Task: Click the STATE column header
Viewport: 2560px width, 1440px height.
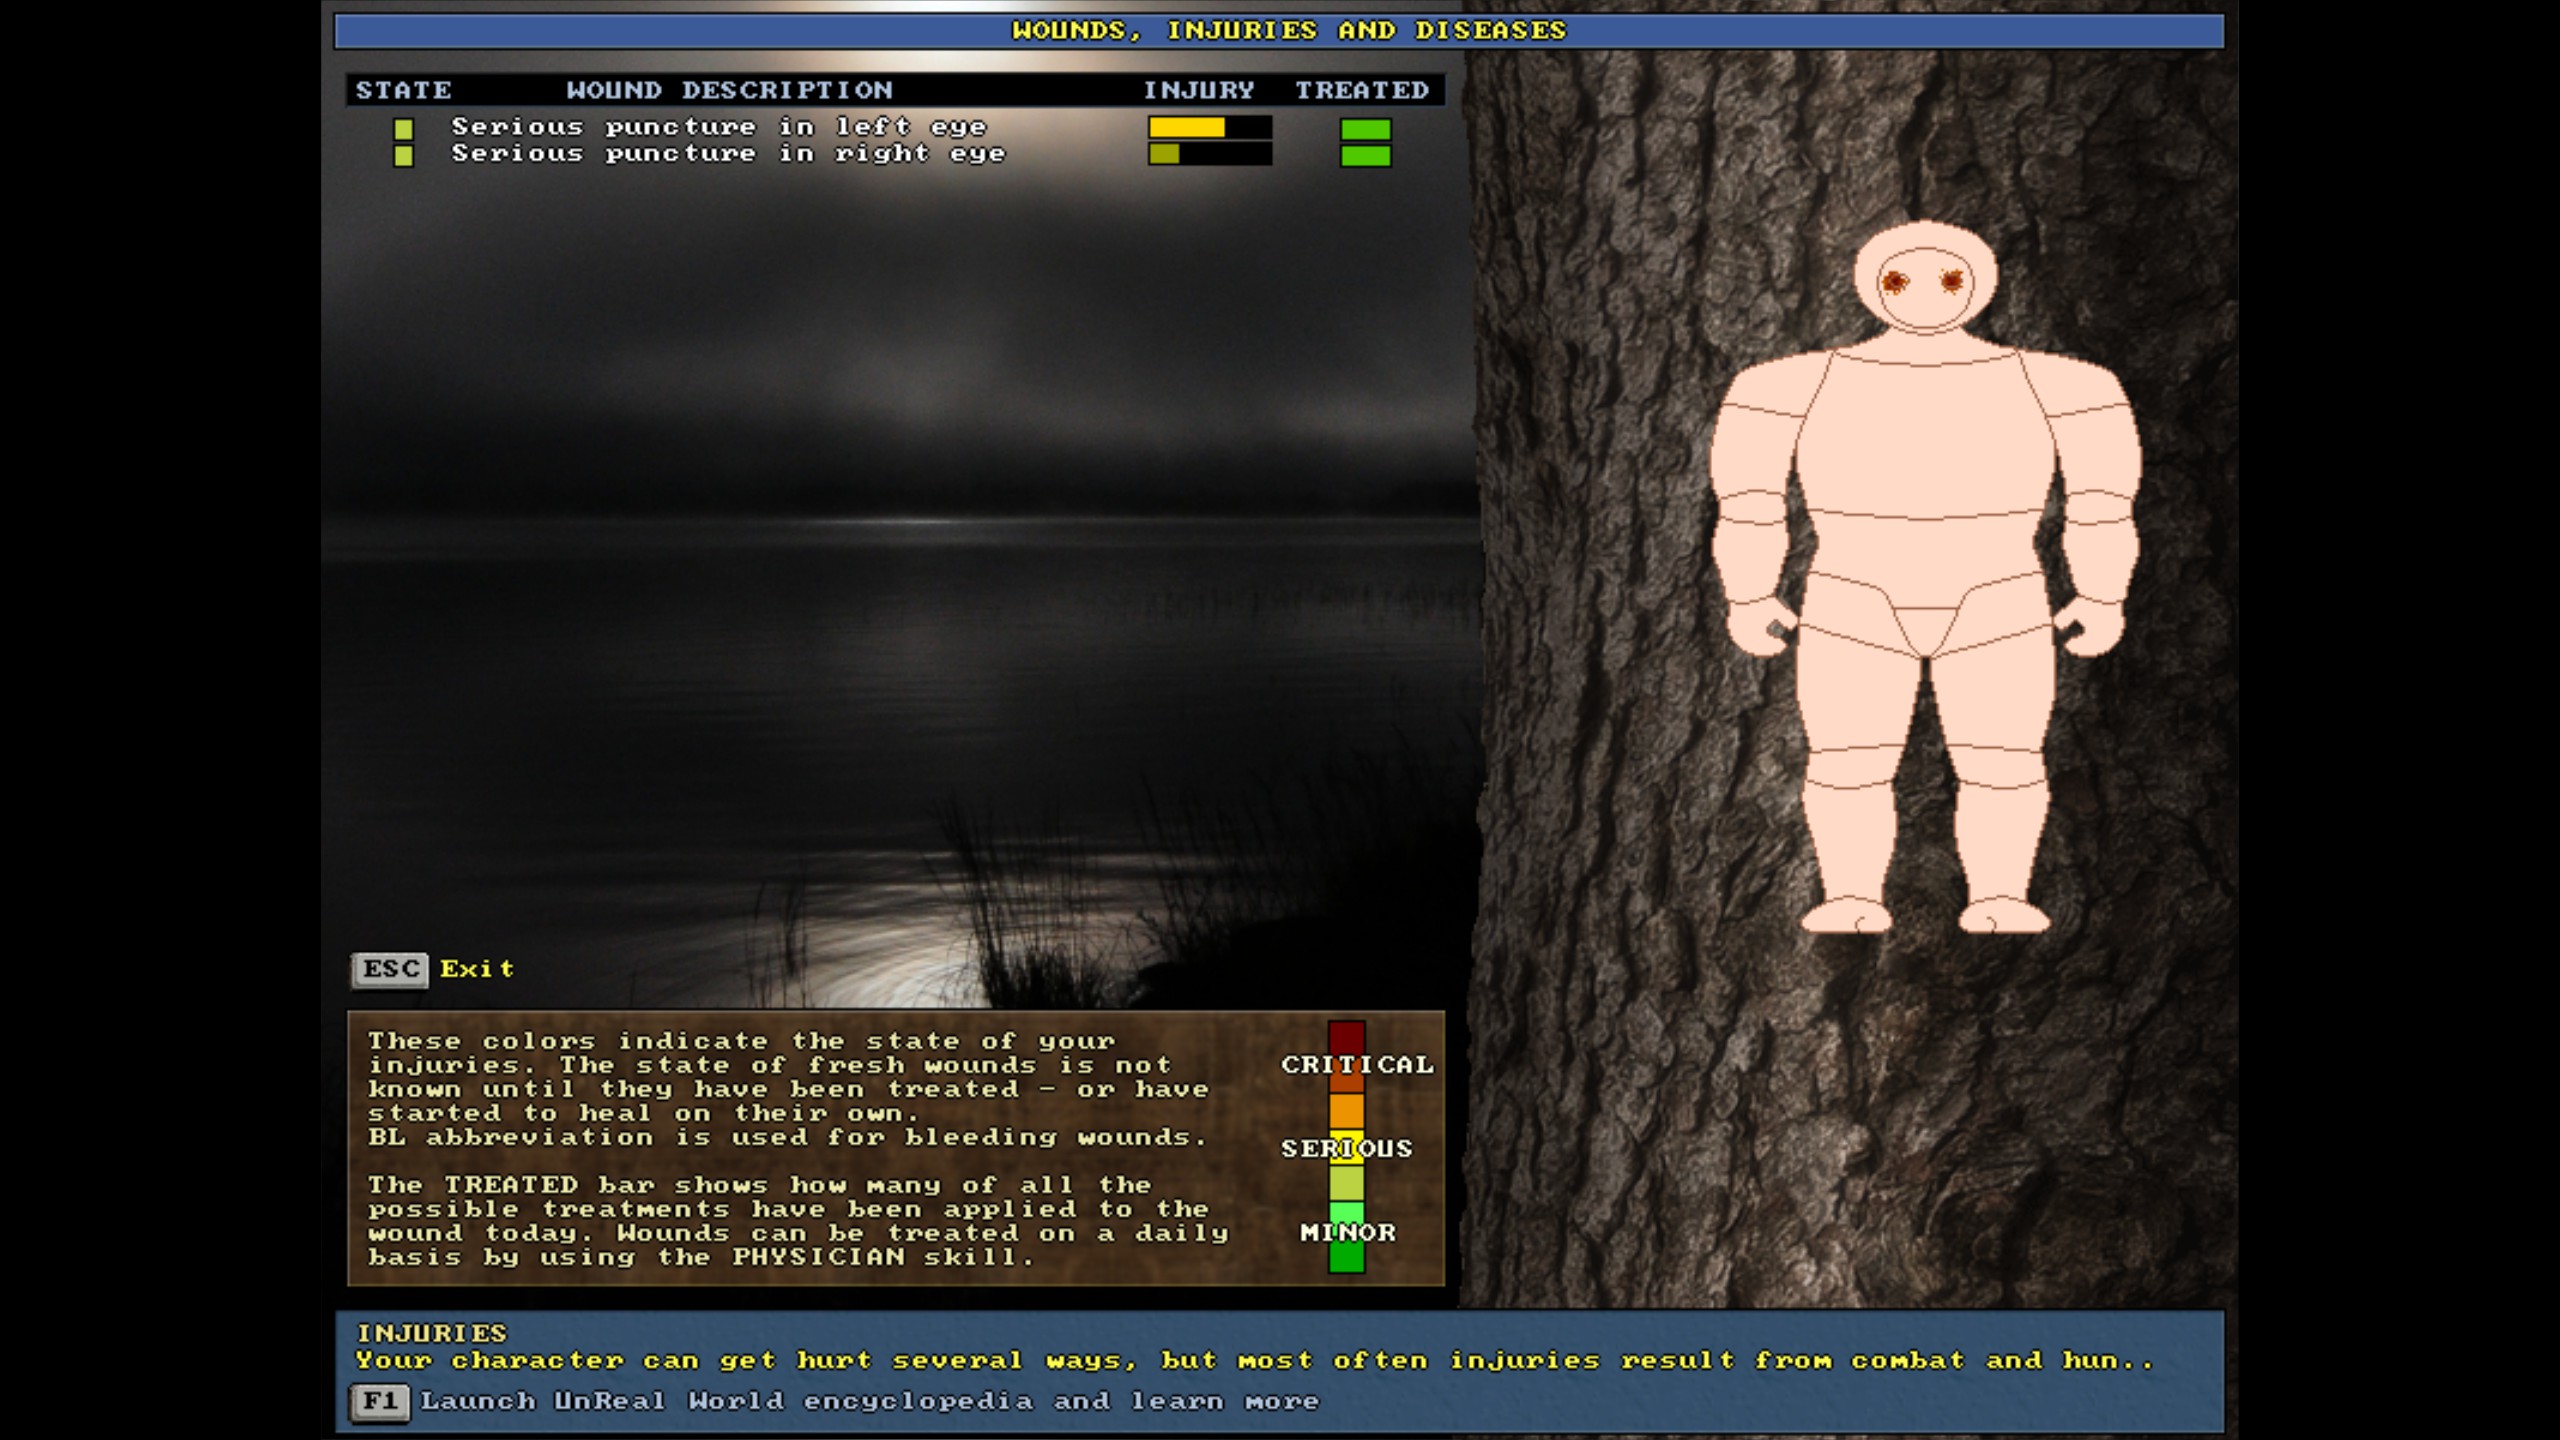Action: 403,90
